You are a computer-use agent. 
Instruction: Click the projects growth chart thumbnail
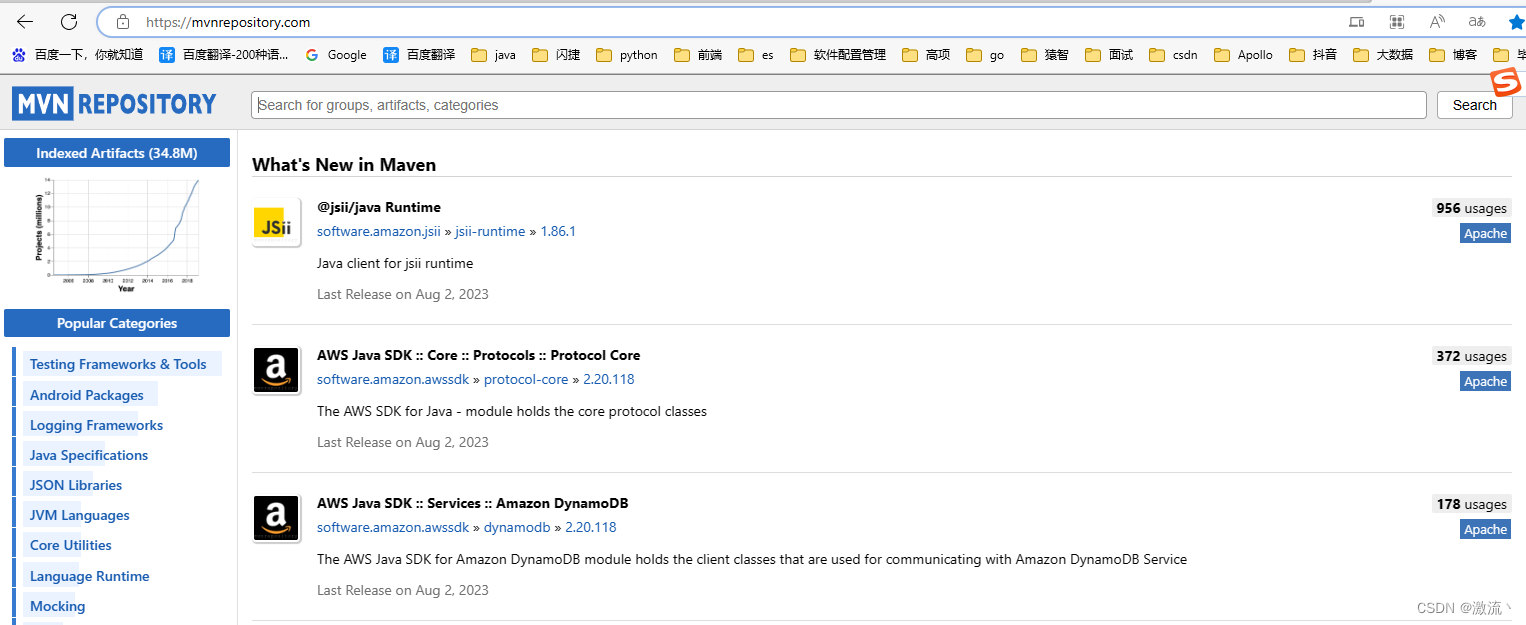click(x=117, y=234)
